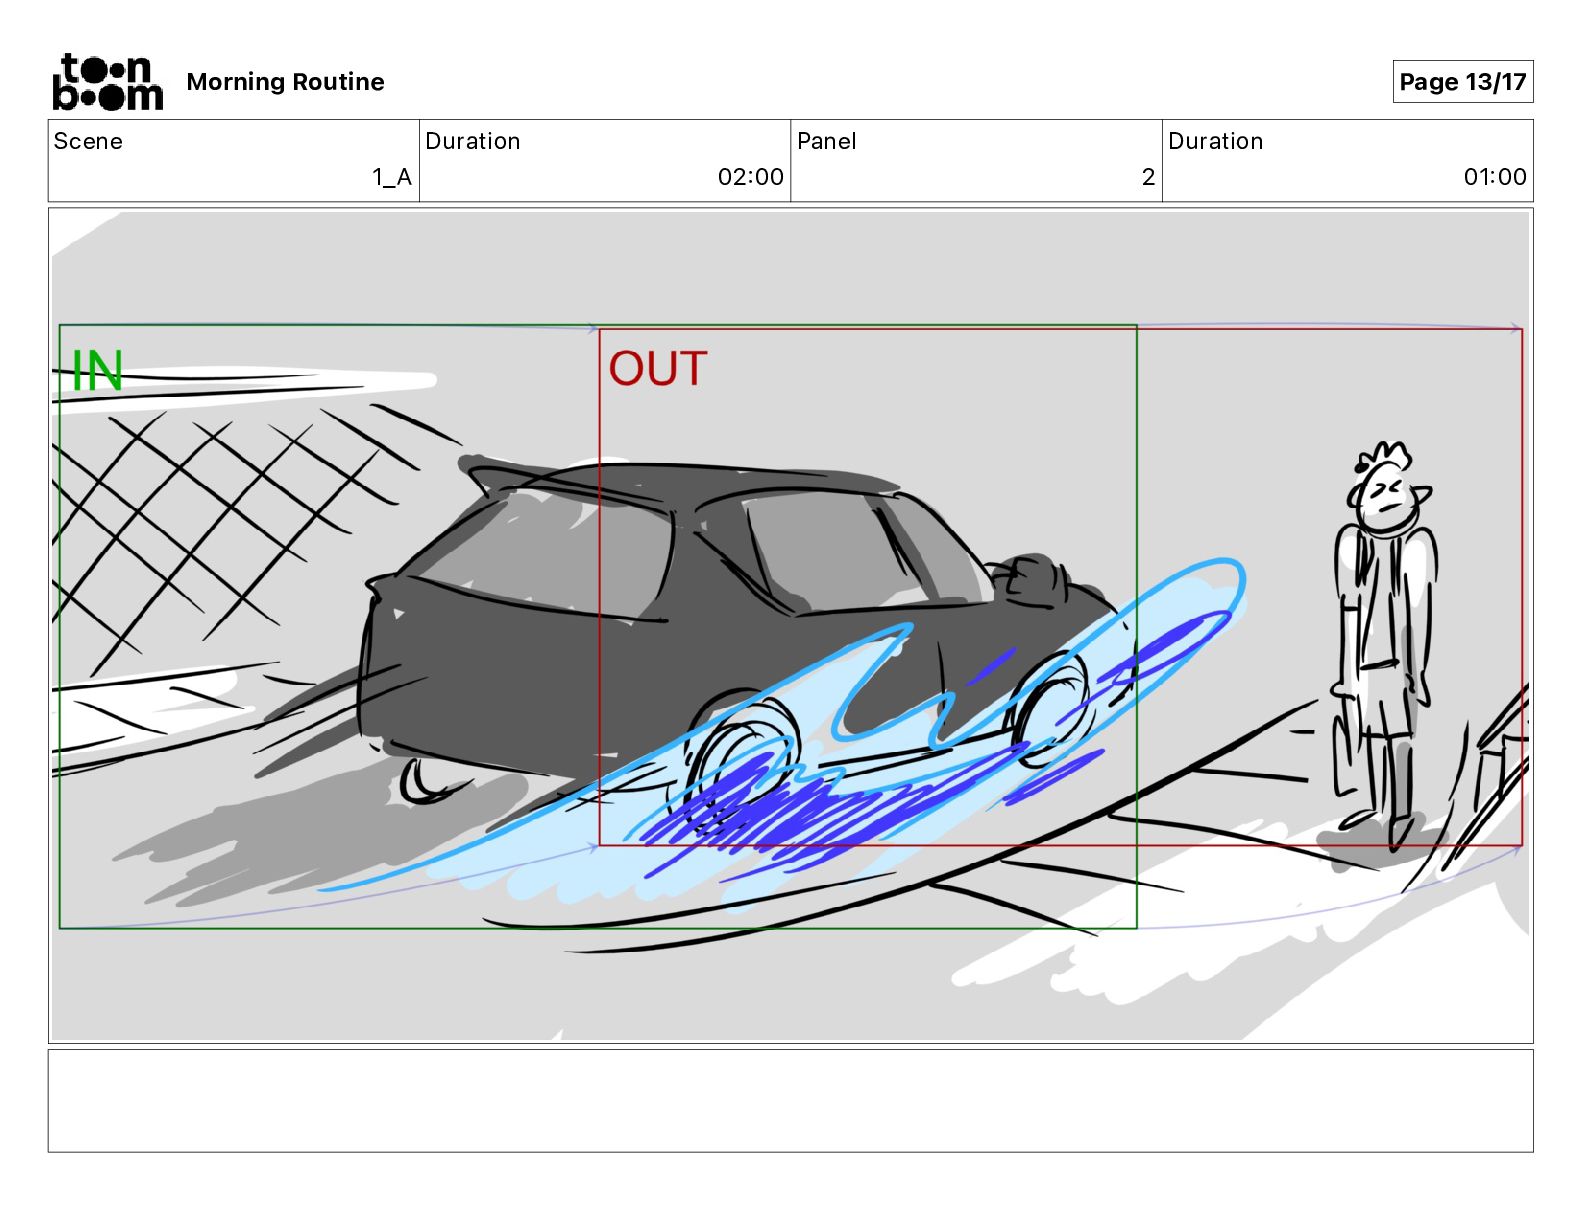Viewport: 1584px width, 1224px height.
Task: Click the red 'OUT' camera label
Action: (x=658, y=368)
